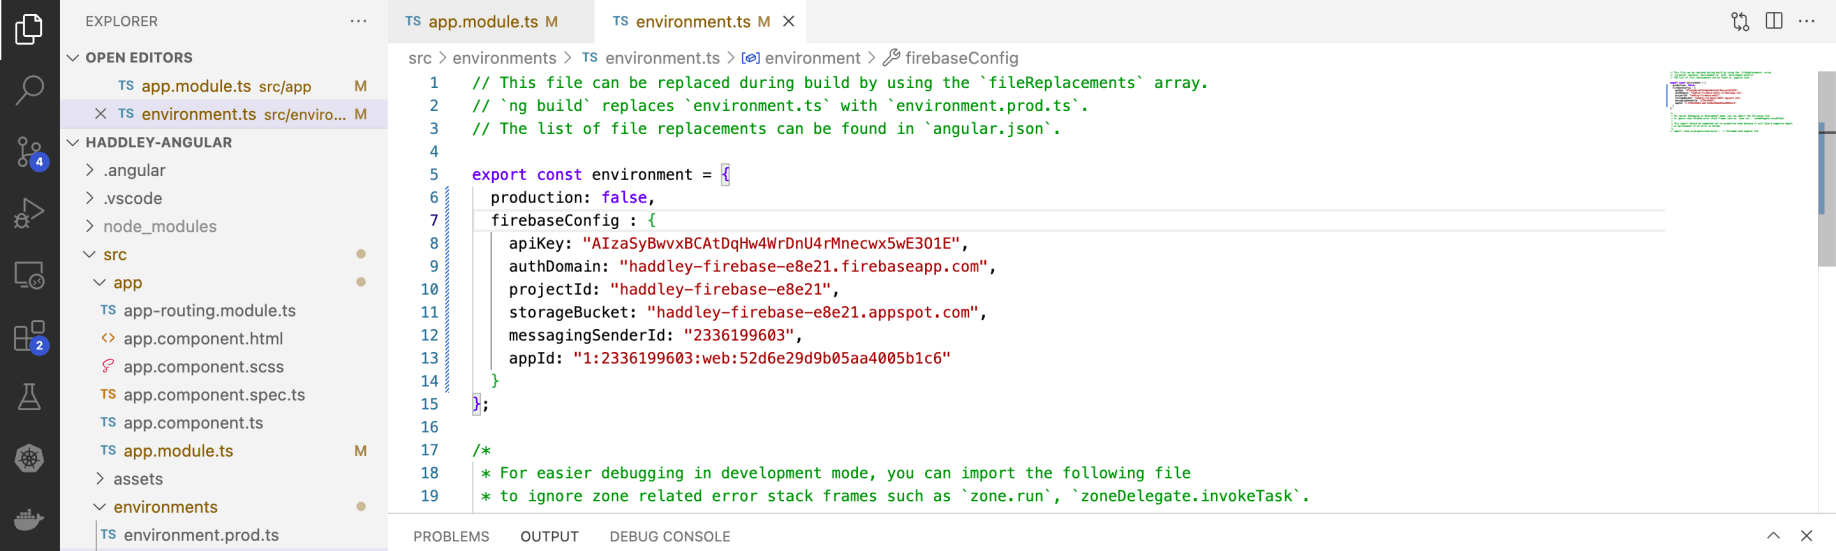Screen dimensions: 1836x551
Task: Click the Open Changes compare icon
Action: pyautogui.click(x=1740, y=21)
